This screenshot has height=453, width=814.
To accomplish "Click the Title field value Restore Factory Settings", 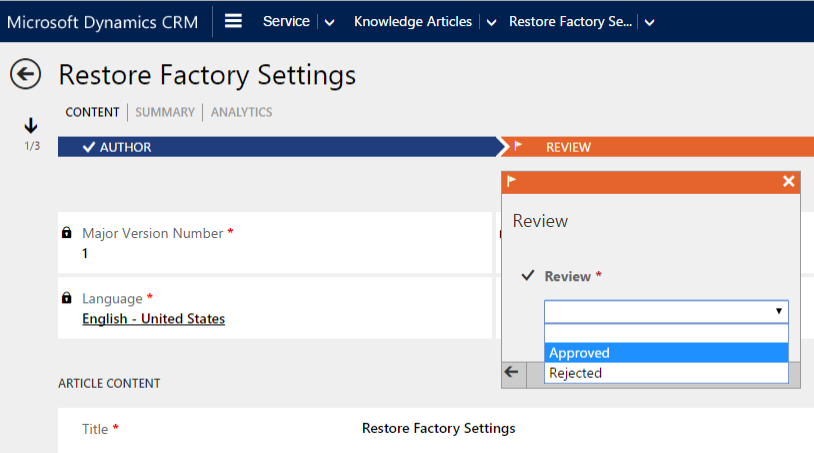I will (439, 428).
